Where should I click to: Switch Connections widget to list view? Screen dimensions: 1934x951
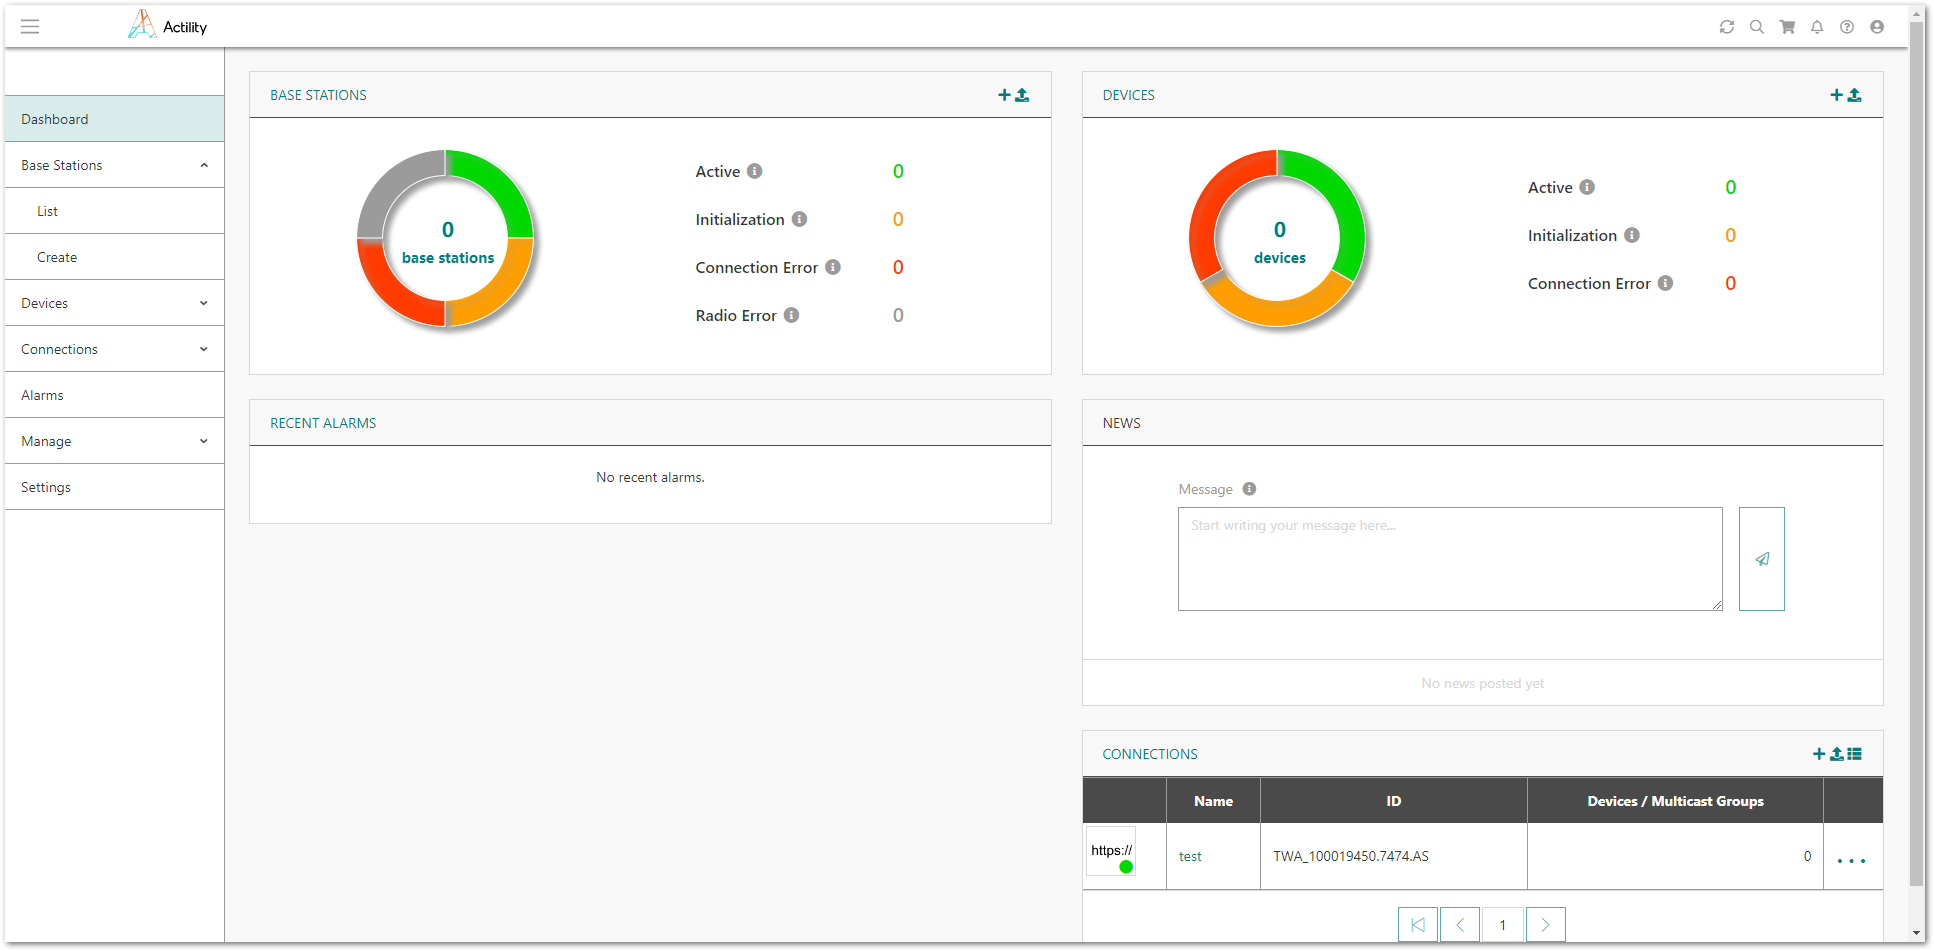(1854, 754)
